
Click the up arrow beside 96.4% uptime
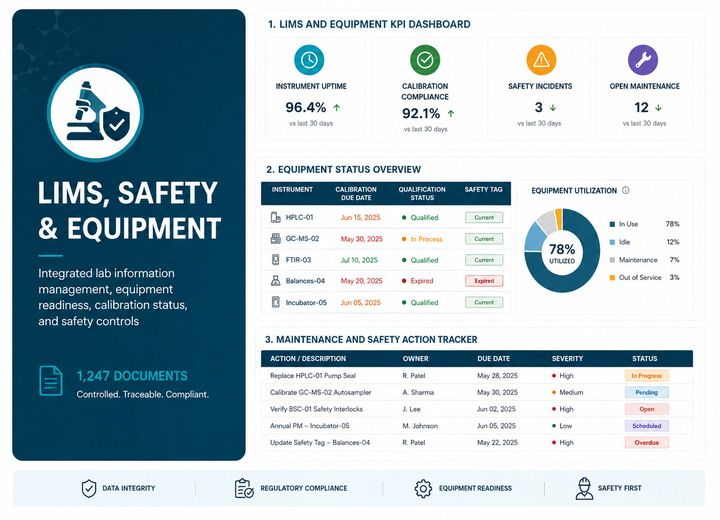[x=337, y=107]
